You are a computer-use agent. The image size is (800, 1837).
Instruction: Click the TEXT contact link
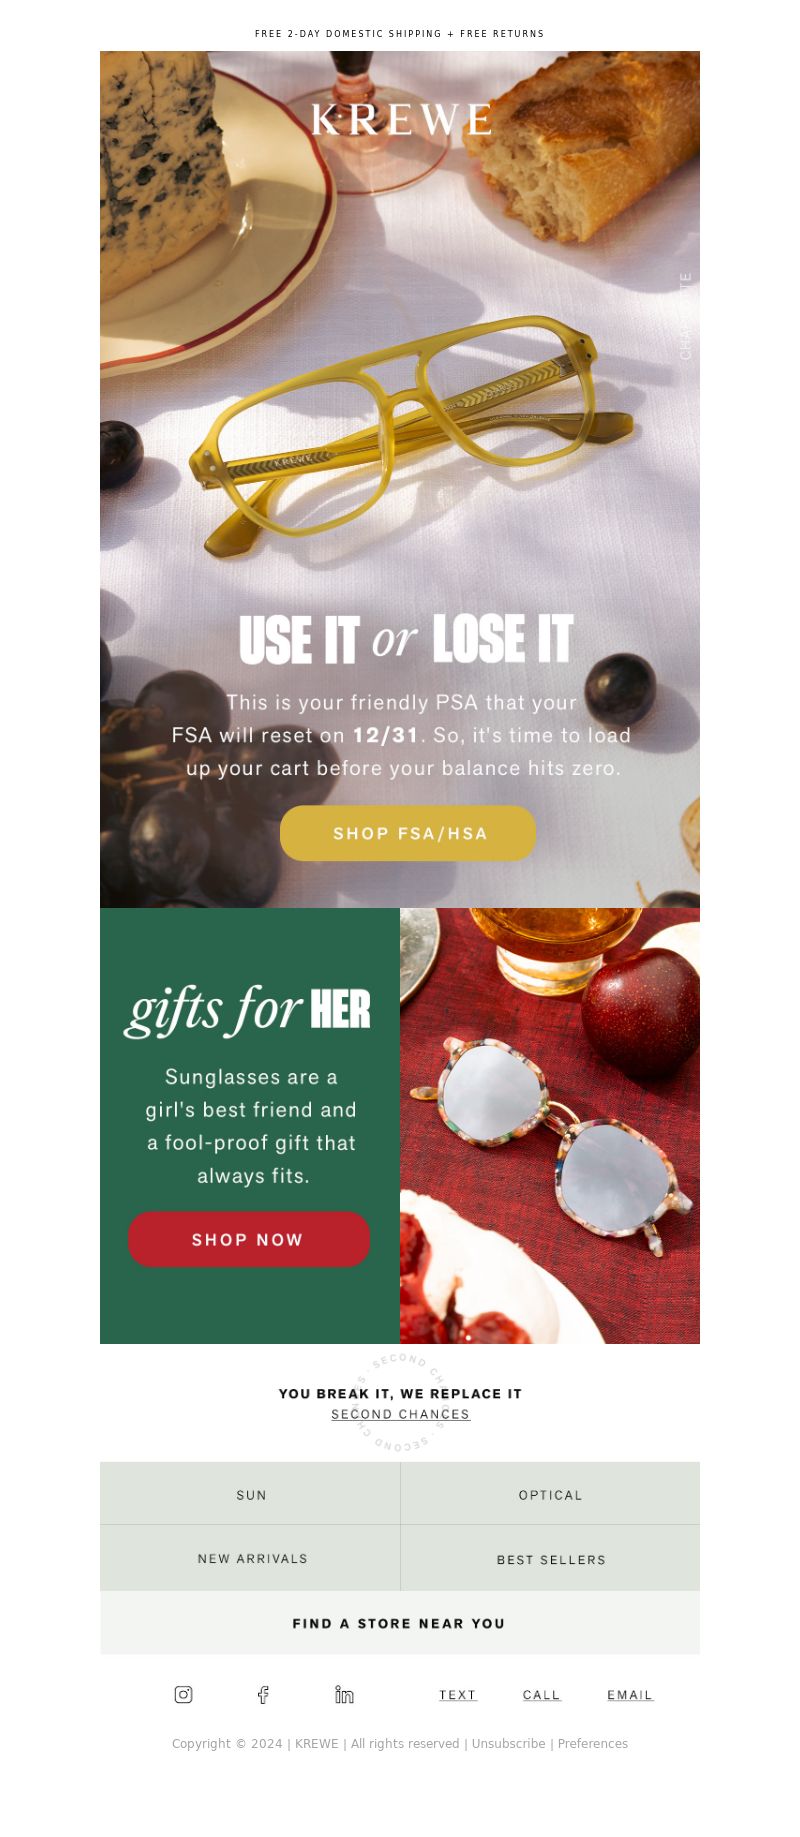458,1695
